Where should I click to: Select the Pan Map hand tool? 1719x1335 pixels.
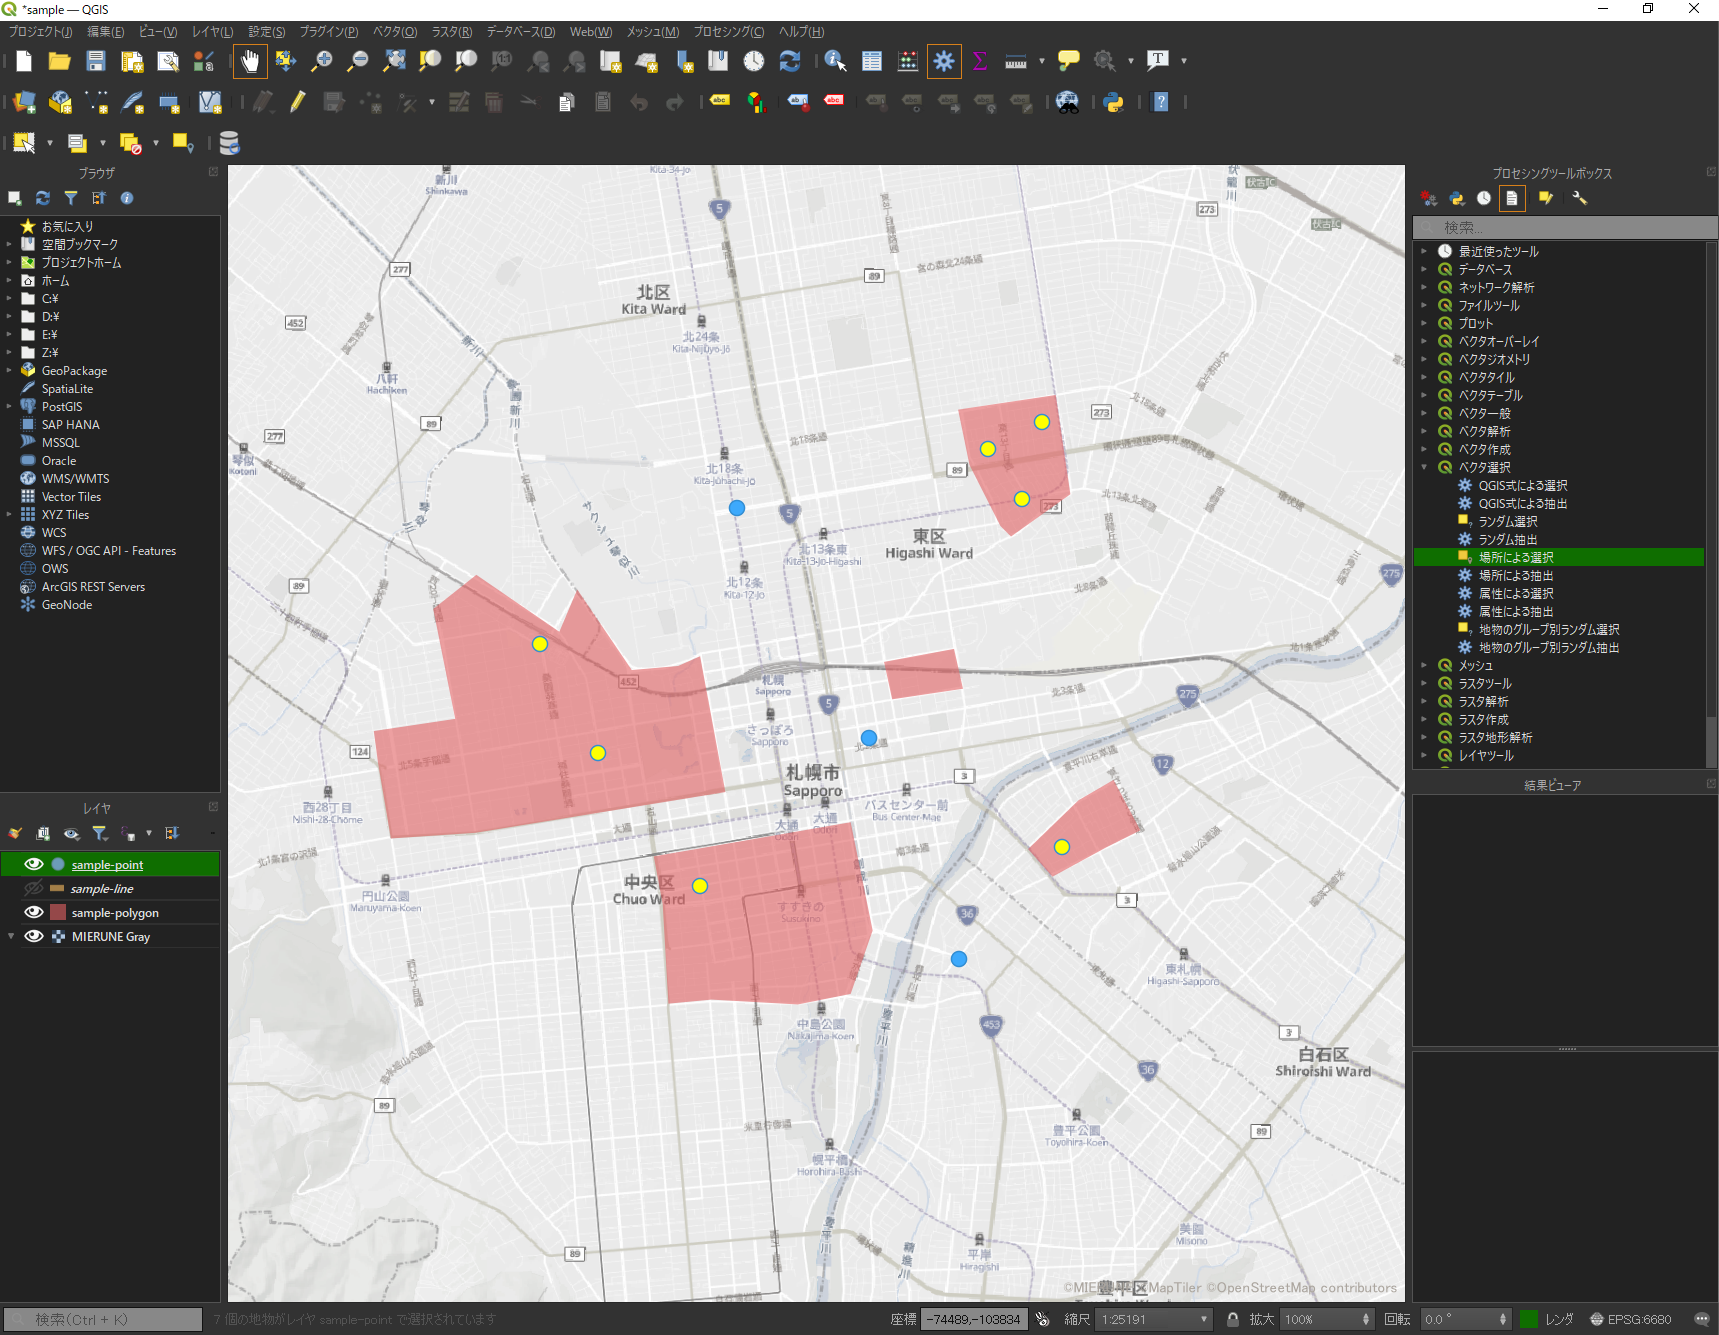tap(250, 61)
